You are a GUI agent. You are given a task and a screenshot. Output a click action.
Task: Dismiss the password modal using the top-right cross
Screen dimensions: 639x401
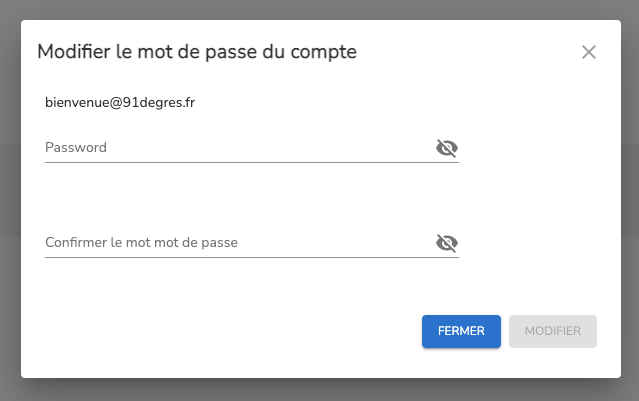[589, 52]
